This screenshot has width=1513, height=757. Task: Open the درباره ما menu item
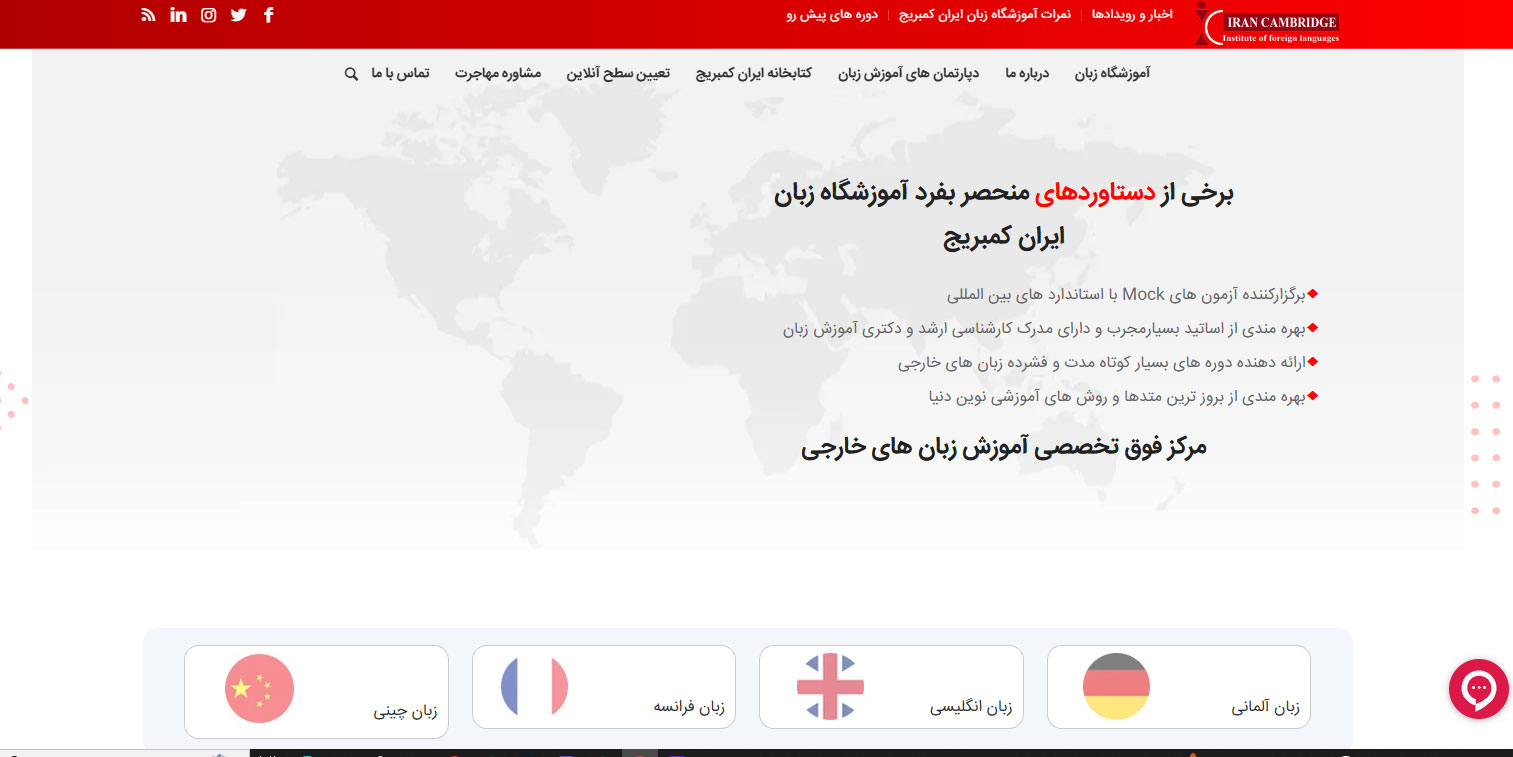[x=1027, y=73]
